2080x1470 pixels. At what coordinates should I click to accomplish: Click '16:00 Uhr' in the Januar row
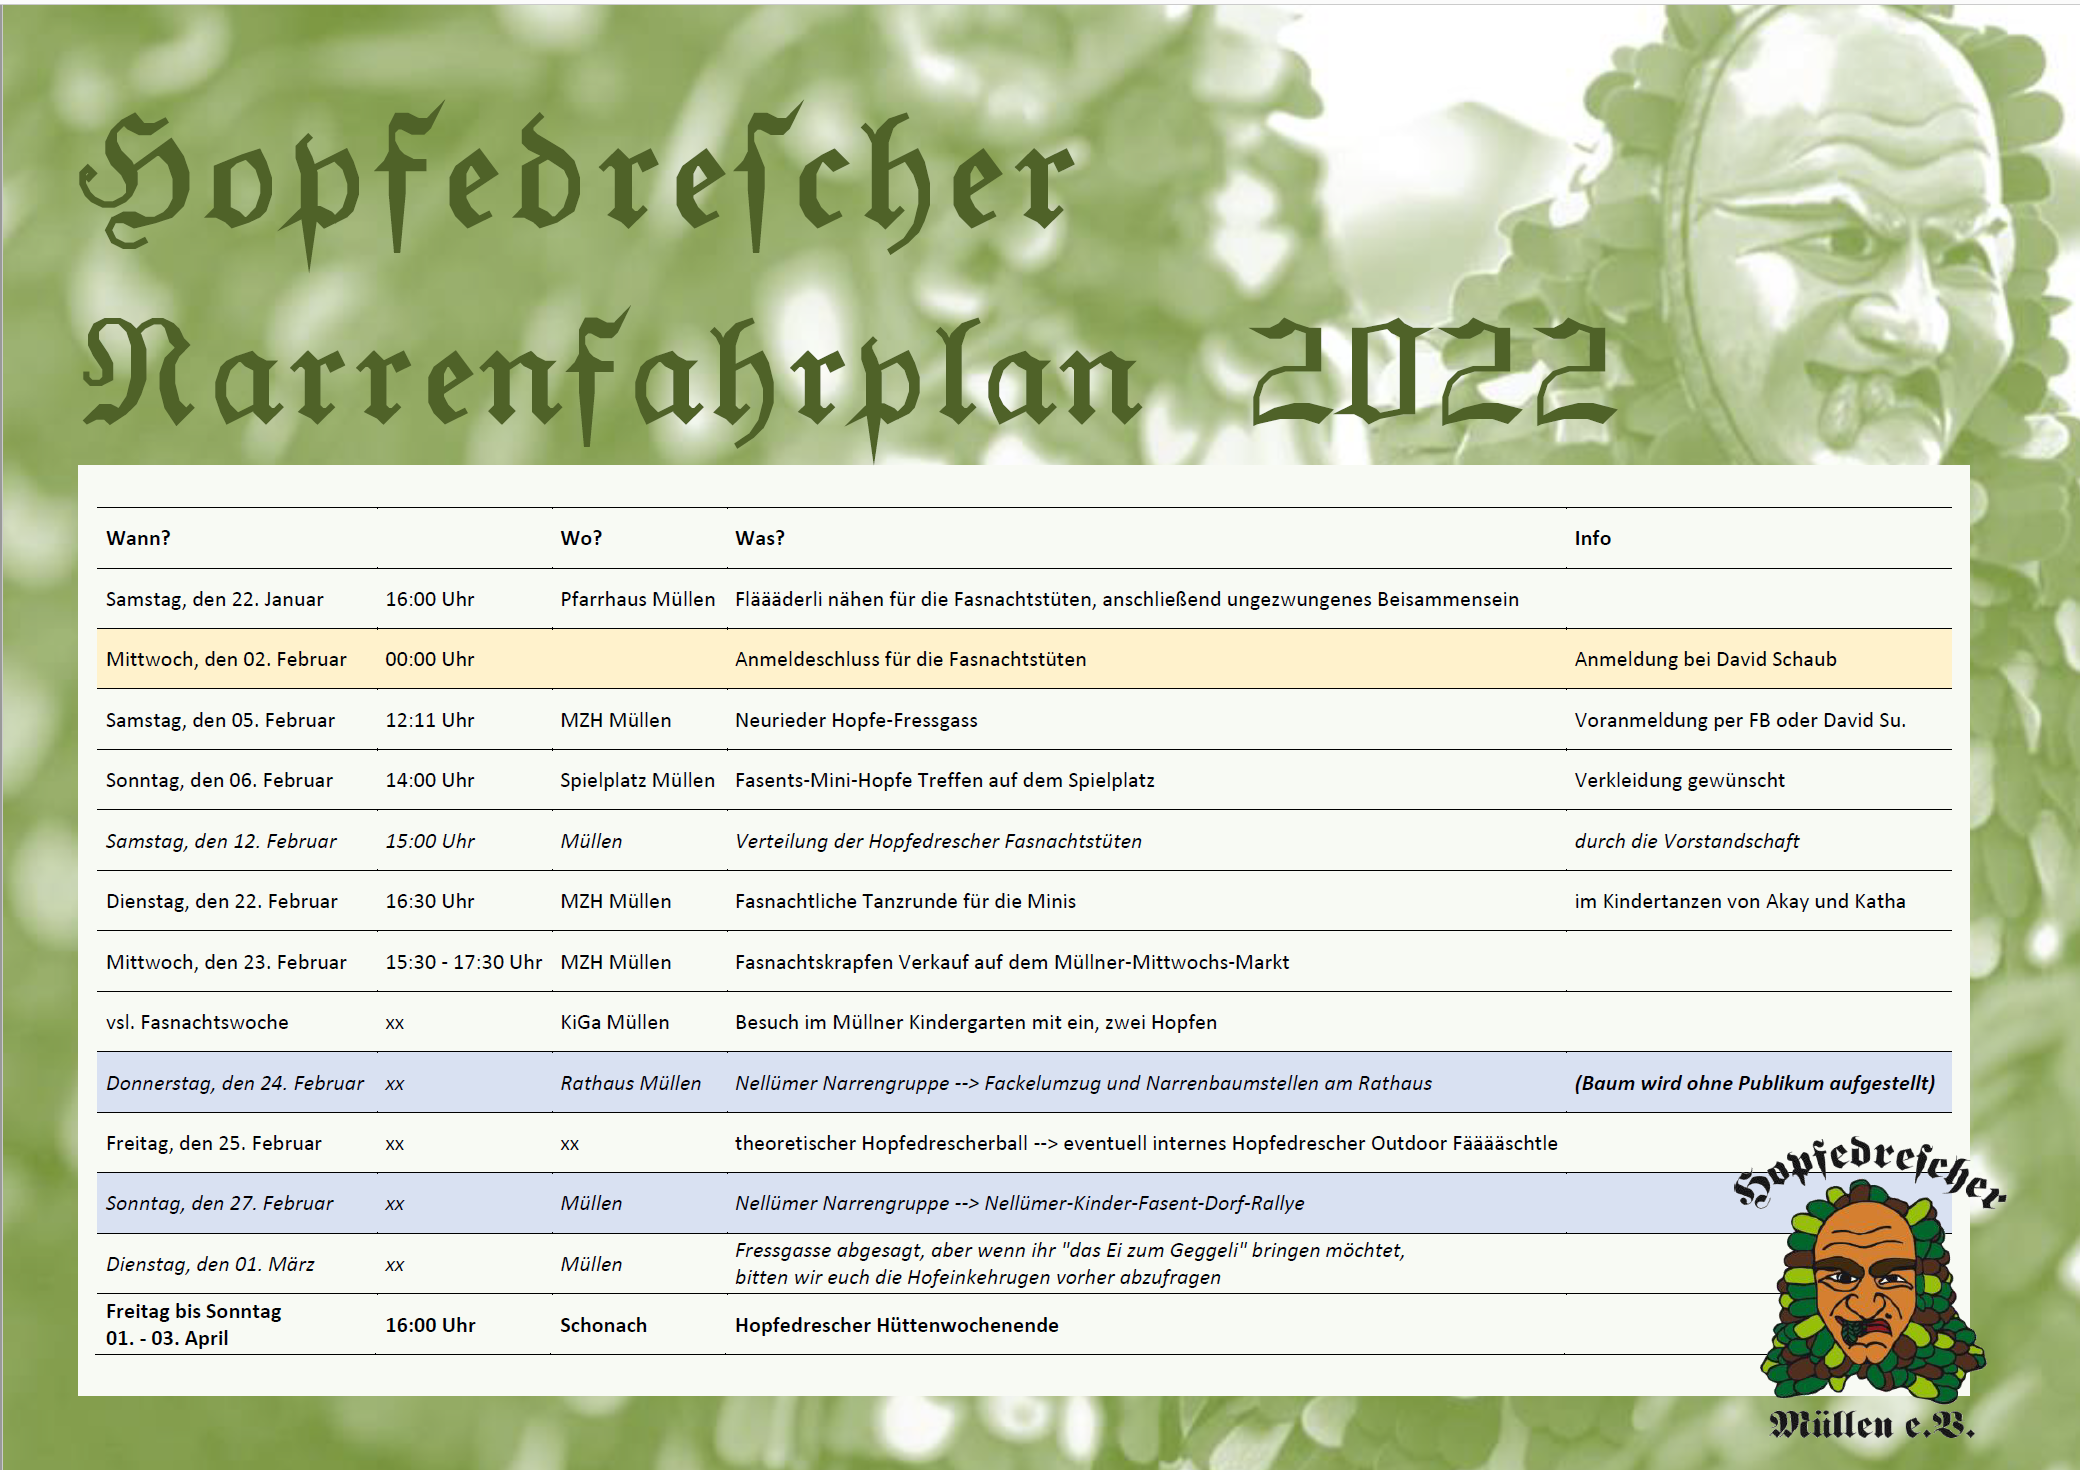coord(430,599)
